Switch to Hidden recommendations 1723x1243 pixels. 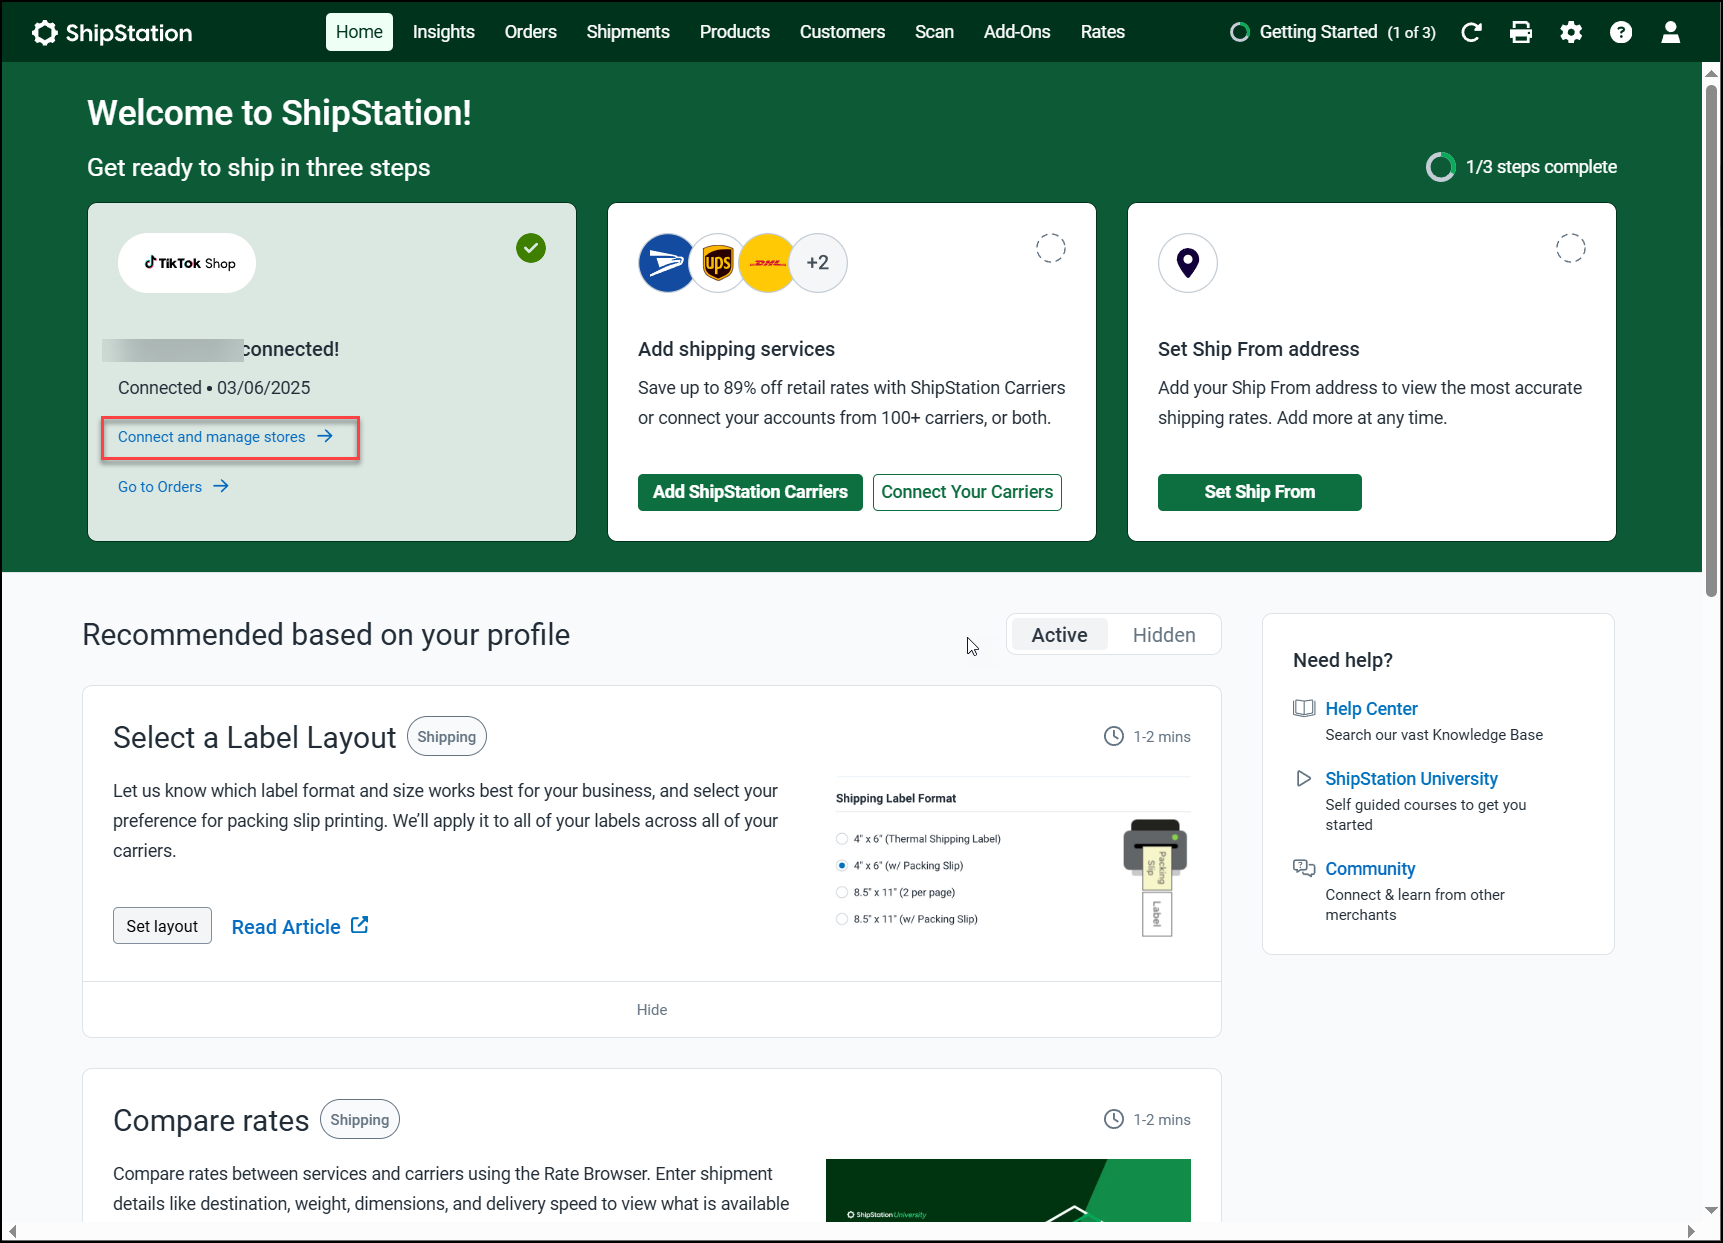tap(1164, 635)
